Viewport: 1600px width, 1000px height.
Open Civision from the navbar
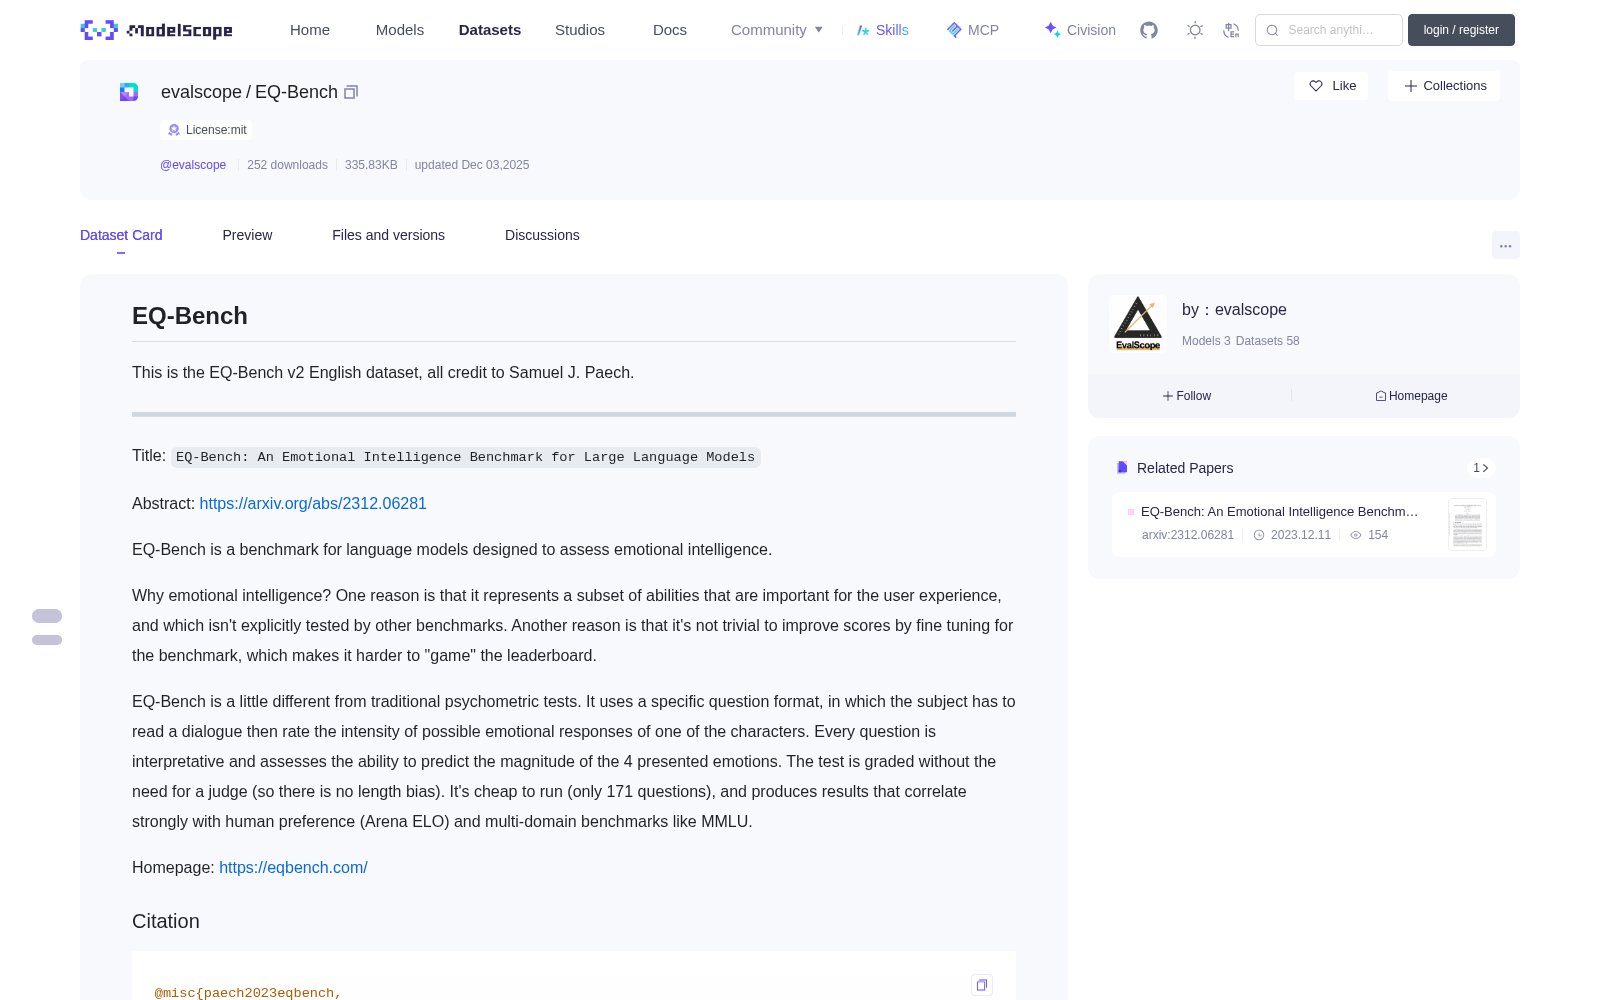(x=1080, y=30)
